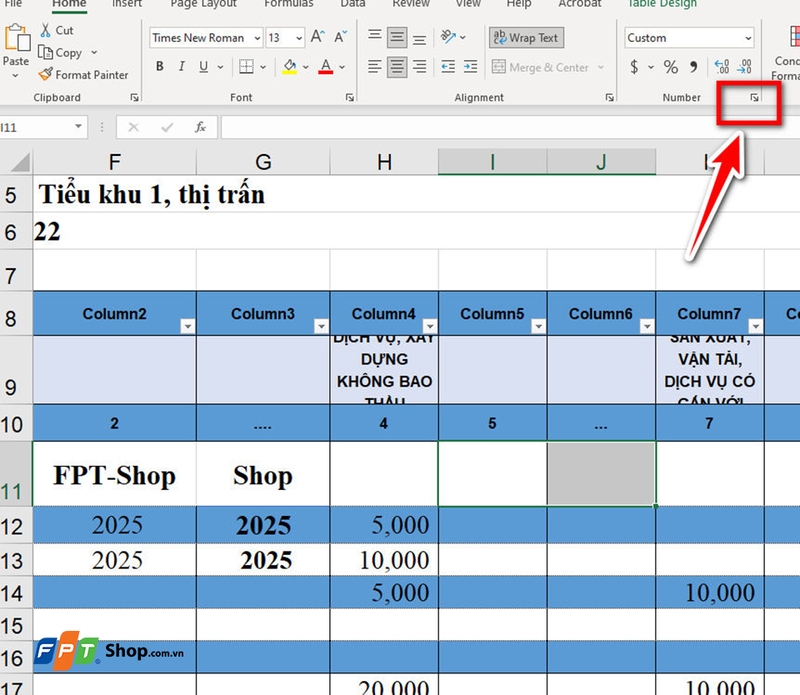Click the Accounting Number Format dollar icon

[x=633, y=66]
